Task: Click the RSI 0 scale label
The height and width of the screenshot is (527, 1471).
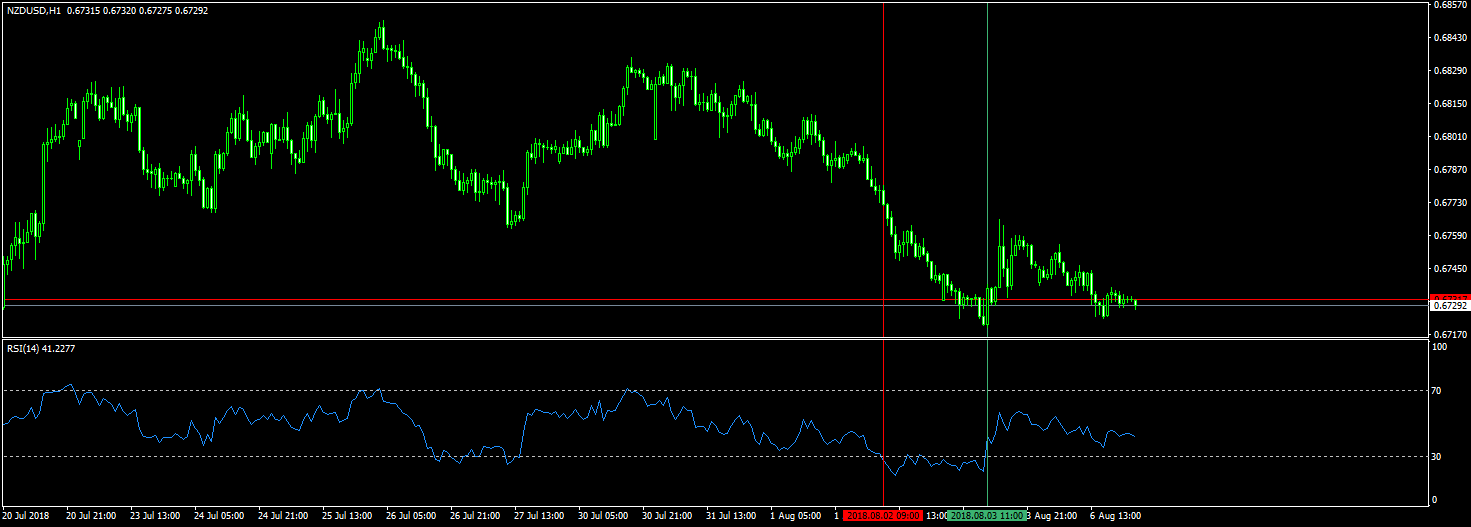Action: tap(1436, 499)
